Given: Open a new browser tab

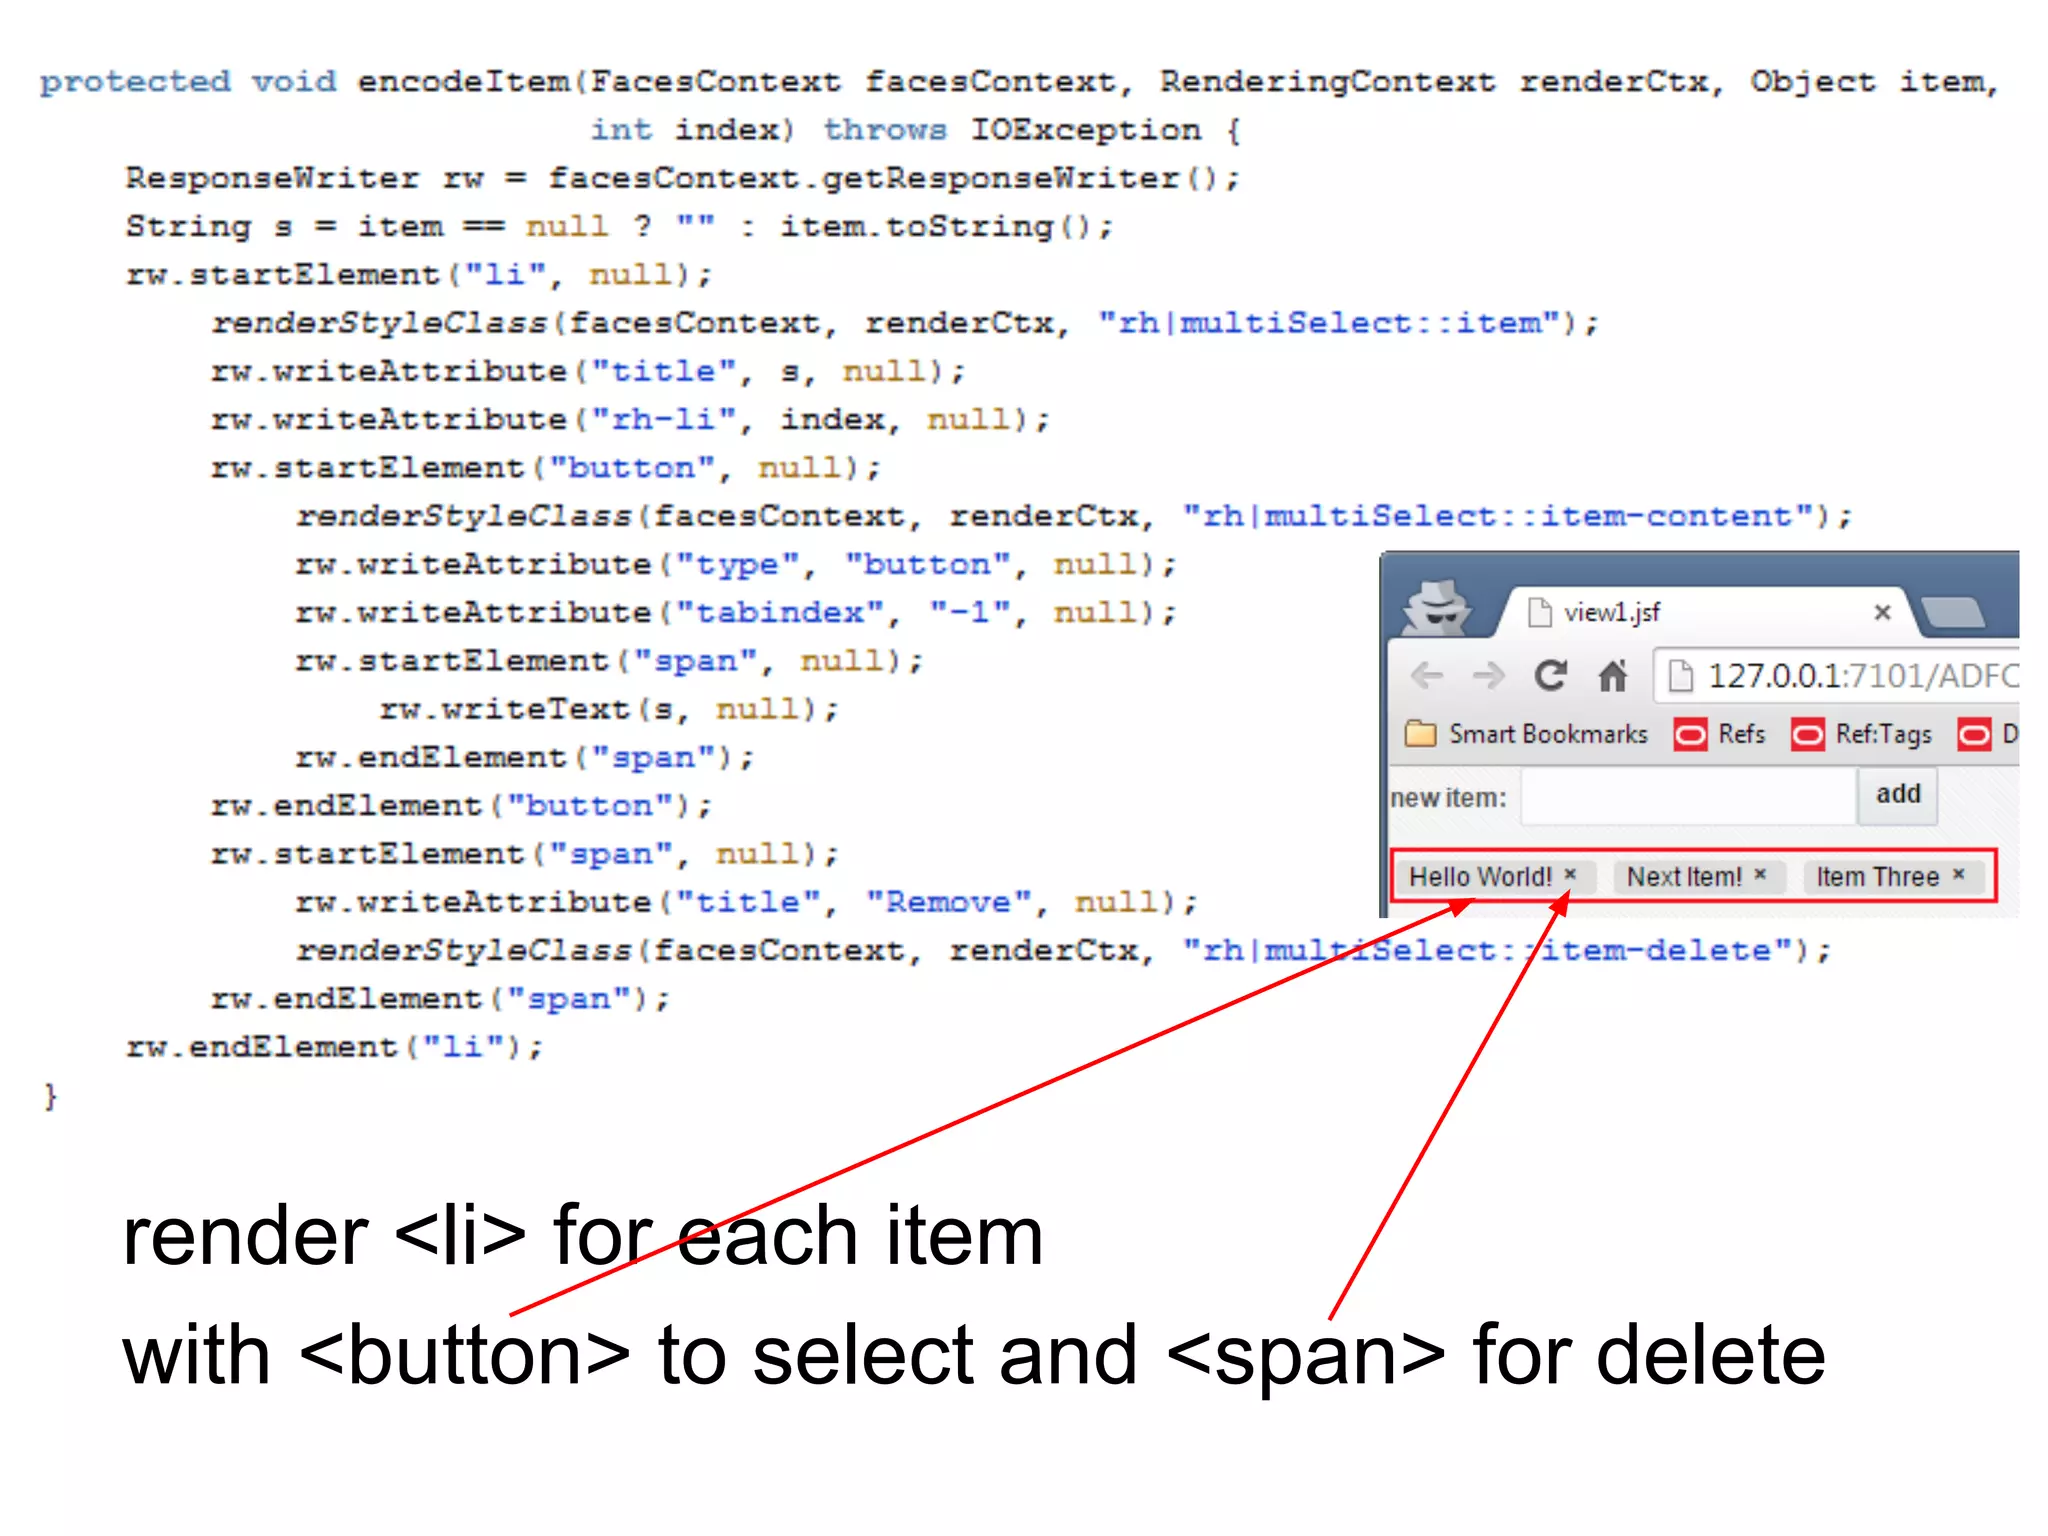Looking at the screenshot, I should click(1952, 612).
